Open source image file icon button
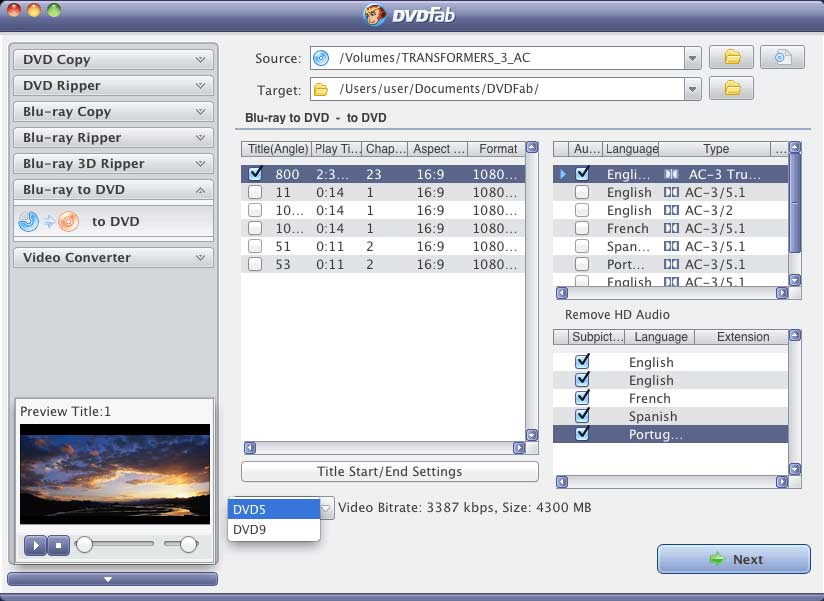The image size is (824, 601). pyautogui.click(x=782, y=57)
